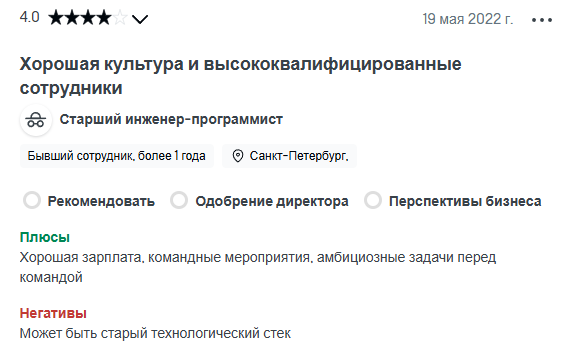Screen dimensions: 580x363
Task: Click the review date 19 мая 2022 г.
Action: 468,19
